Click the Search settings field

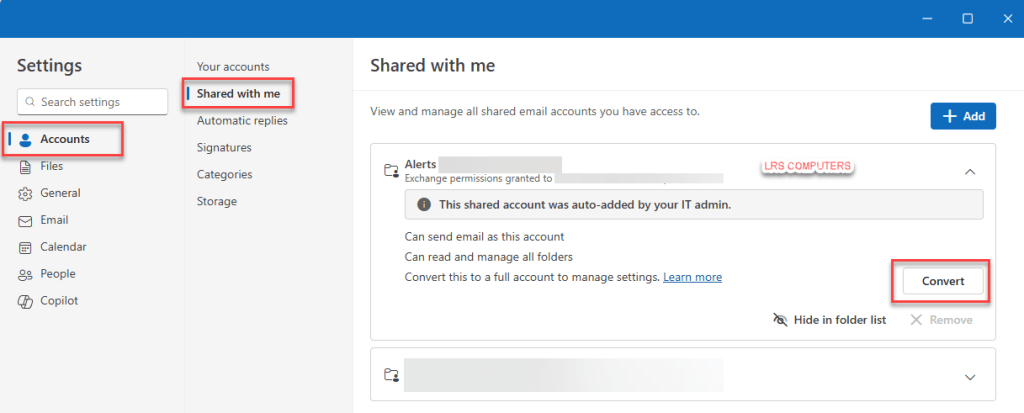pos(92,102)
